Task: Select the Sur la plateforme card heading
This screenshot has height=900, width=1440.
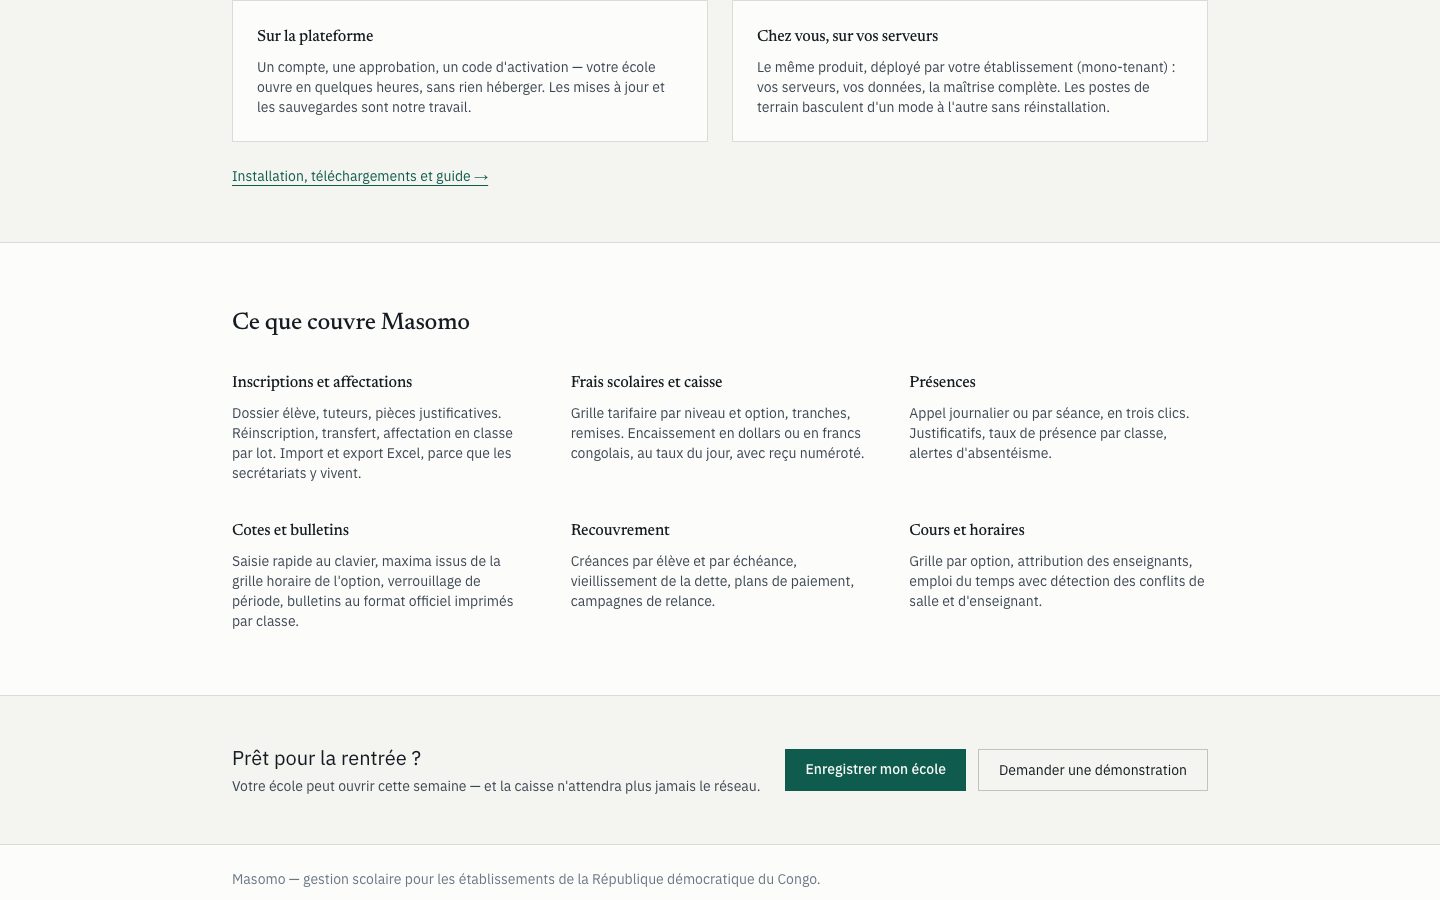Action: (315, 36)
